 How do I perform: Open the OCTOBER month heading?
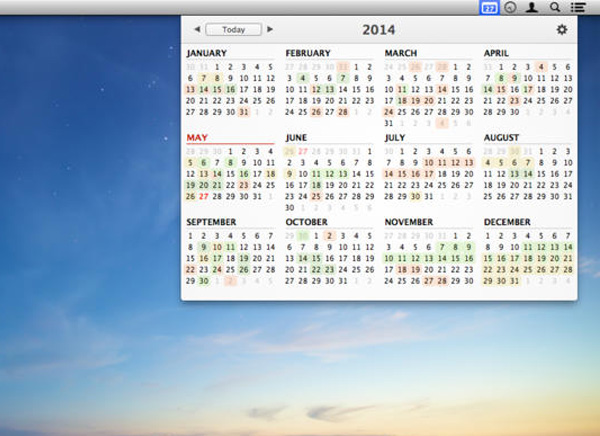(x=307, y=222)
